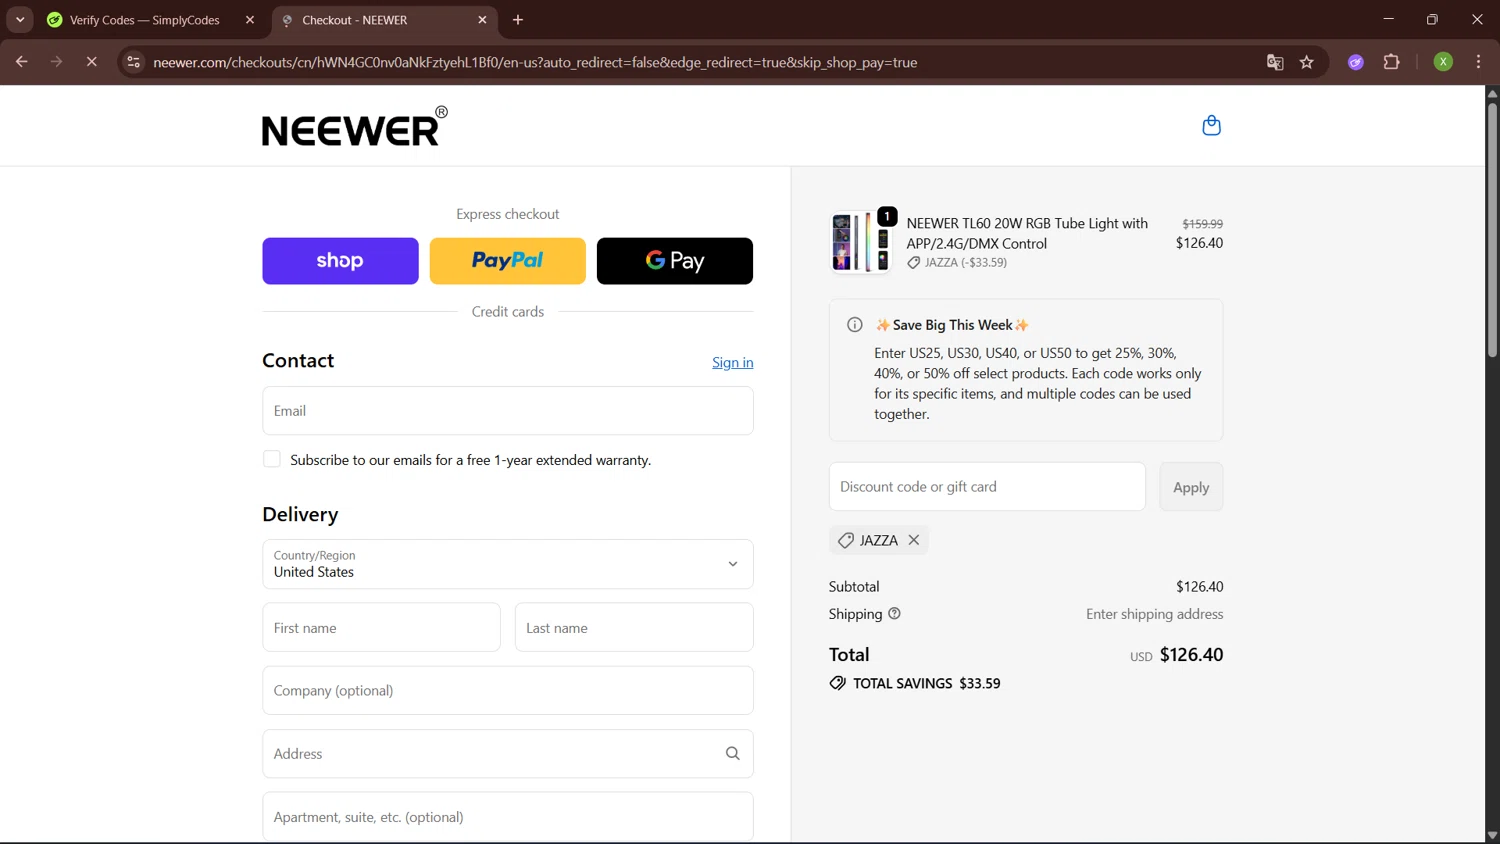Click the info icon beside Save Big This Week
This screenshot has width=1500, height=844.
click(x=855, y=325)
